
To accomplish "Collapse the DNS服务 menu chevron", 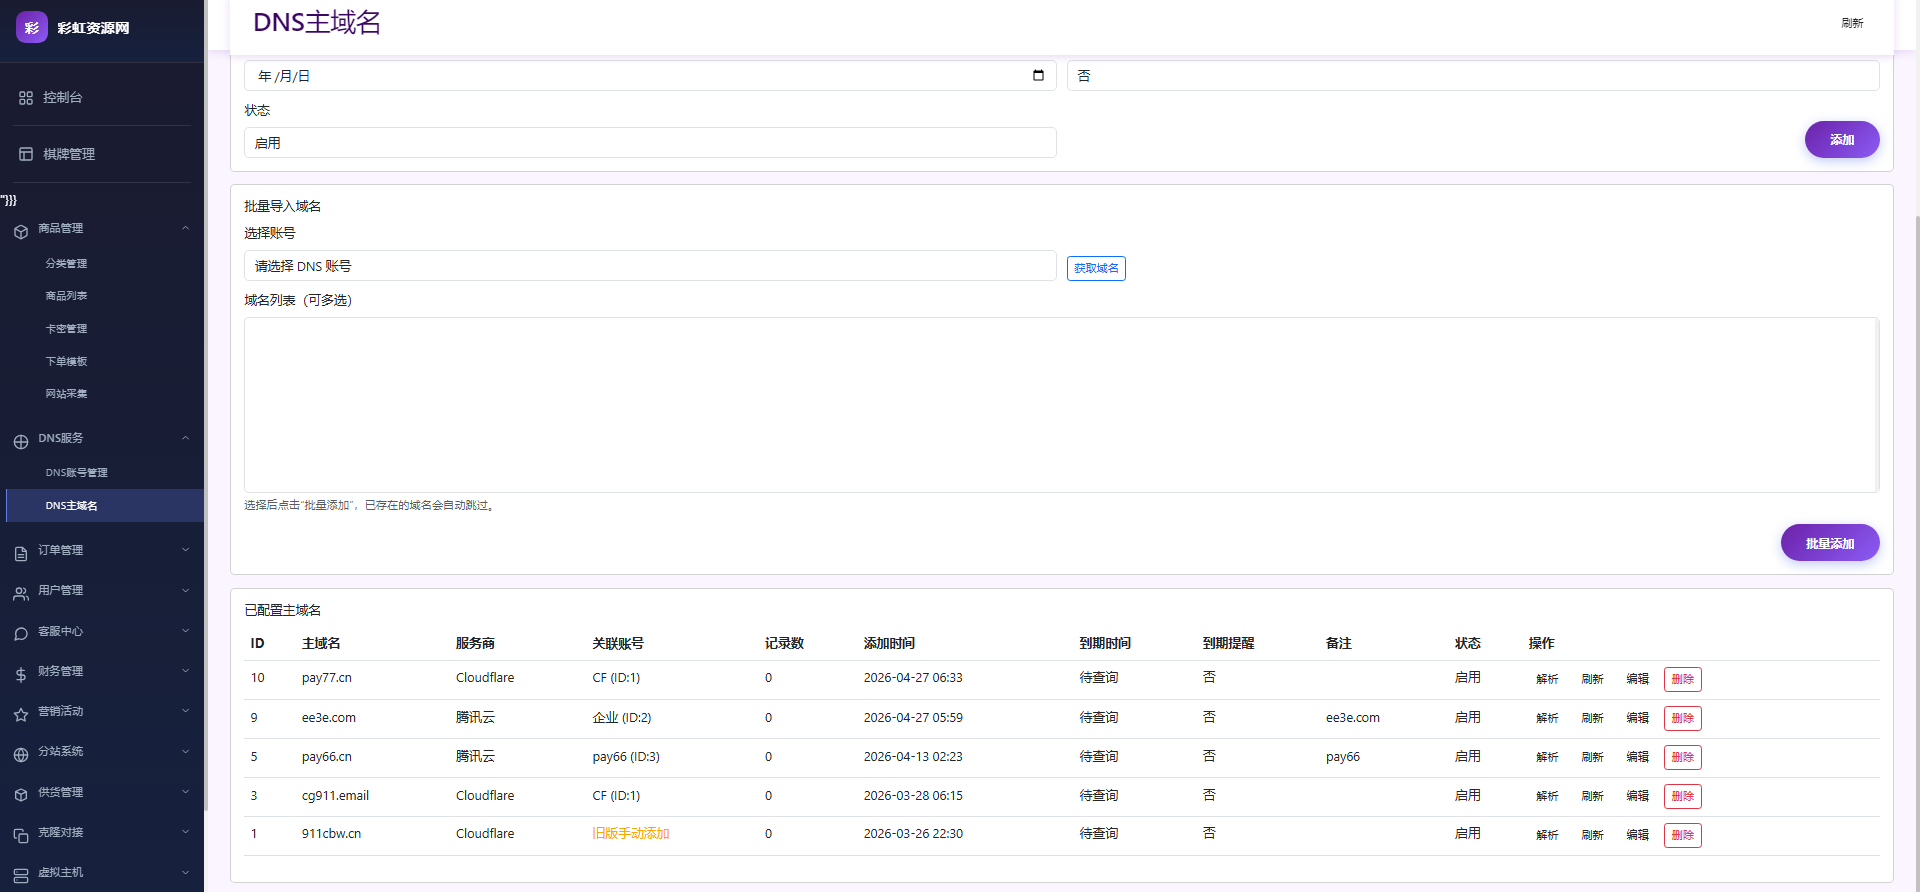I will pyautogui.click(x=185, y=438).
